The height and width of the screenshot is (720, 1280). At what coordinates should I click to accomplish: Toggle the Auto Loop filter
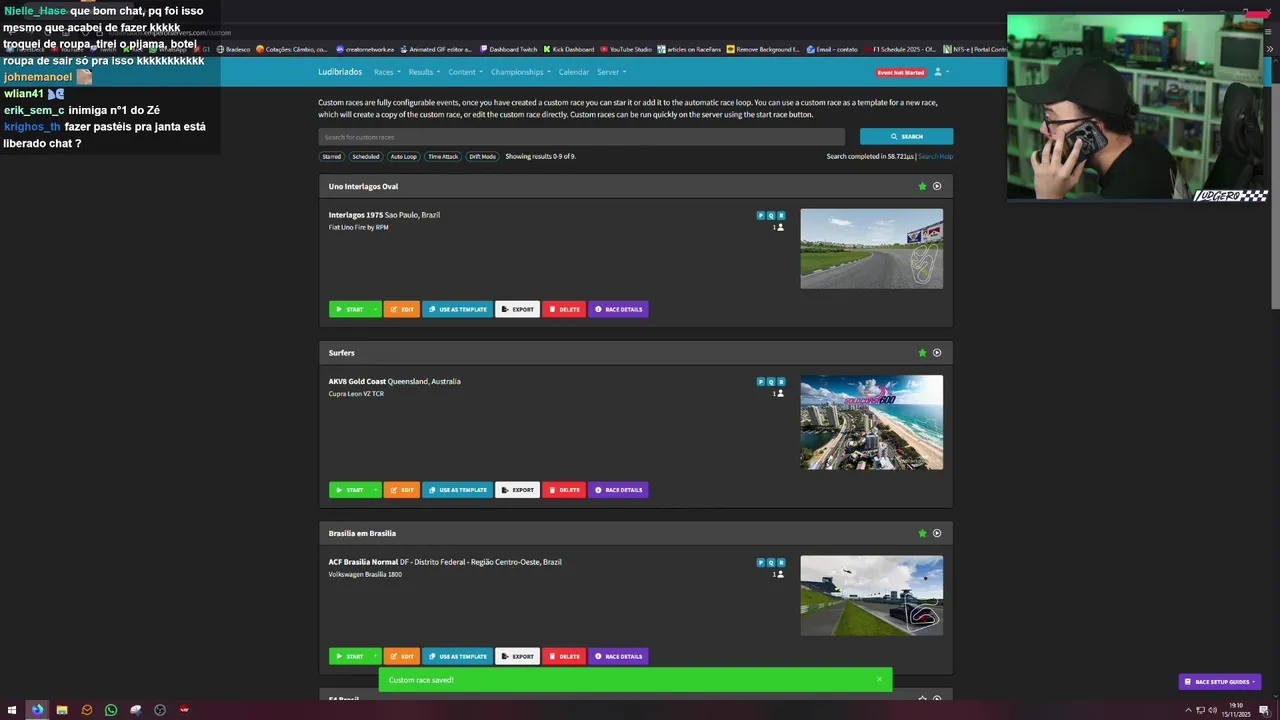click(404, 157)
